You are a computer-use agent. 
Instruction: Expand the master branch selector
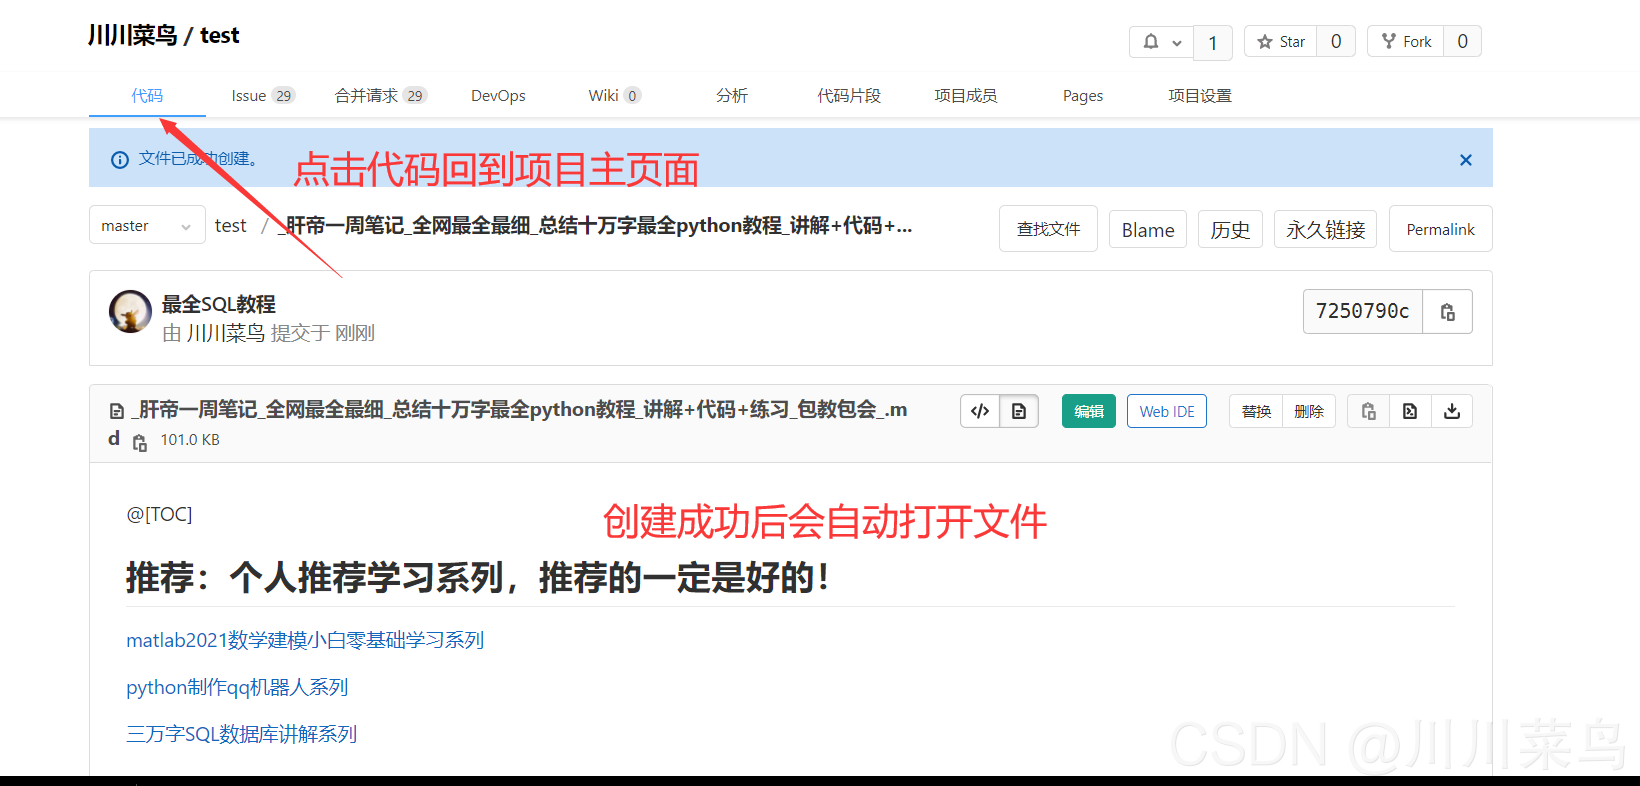pyautogui.click(x=146, y=226)
